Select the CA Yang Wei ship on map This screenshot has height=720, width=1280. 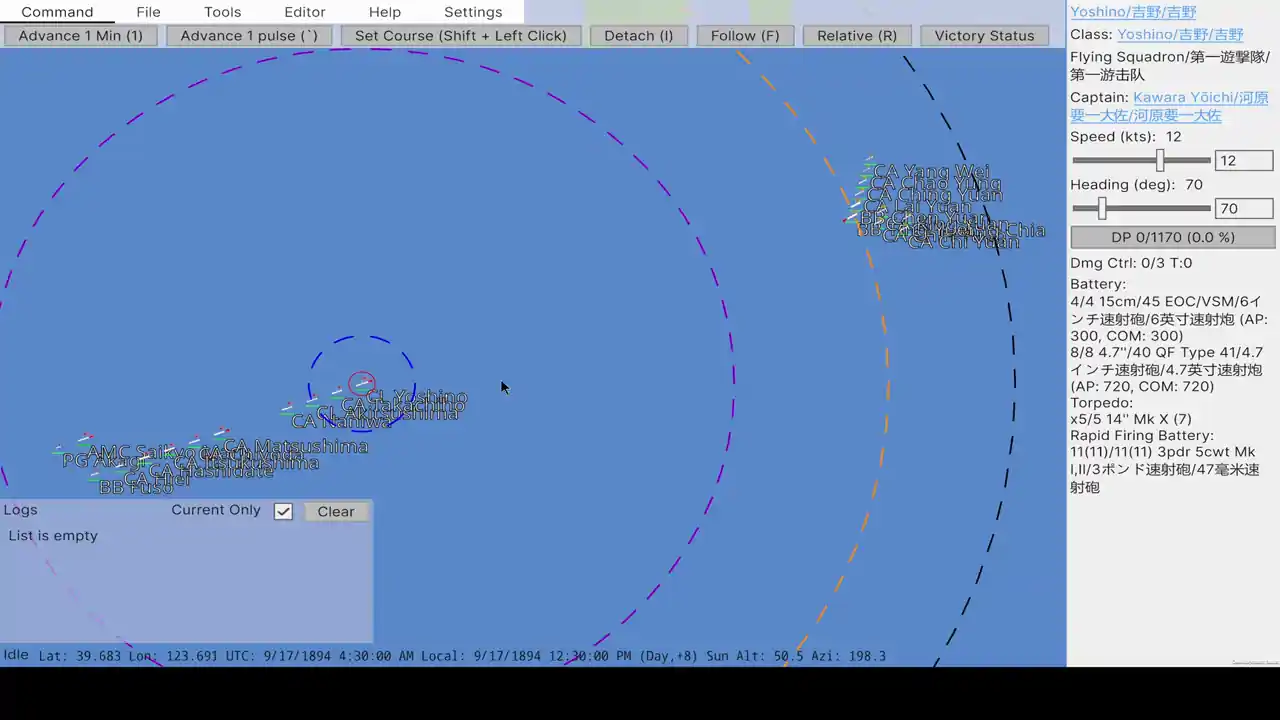click(x=932, y=172)
